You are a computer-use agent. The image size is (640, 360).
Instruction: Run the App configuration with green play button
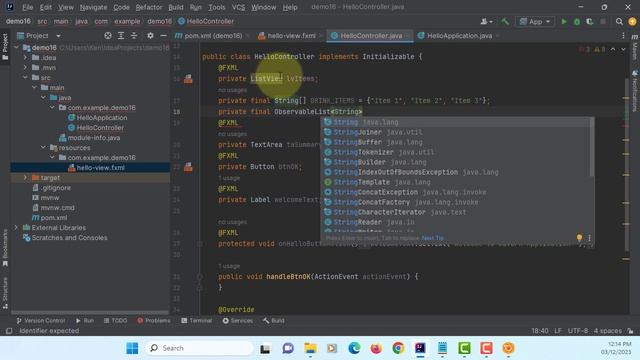pos(564,21)
